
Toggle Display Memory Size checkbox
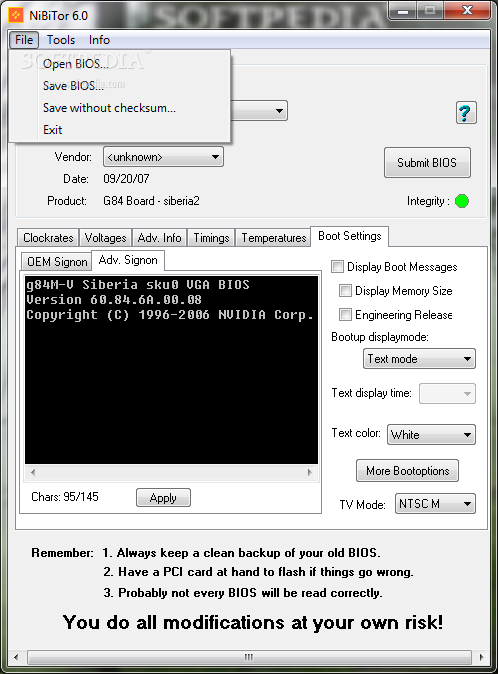click(x=345, y=291)
